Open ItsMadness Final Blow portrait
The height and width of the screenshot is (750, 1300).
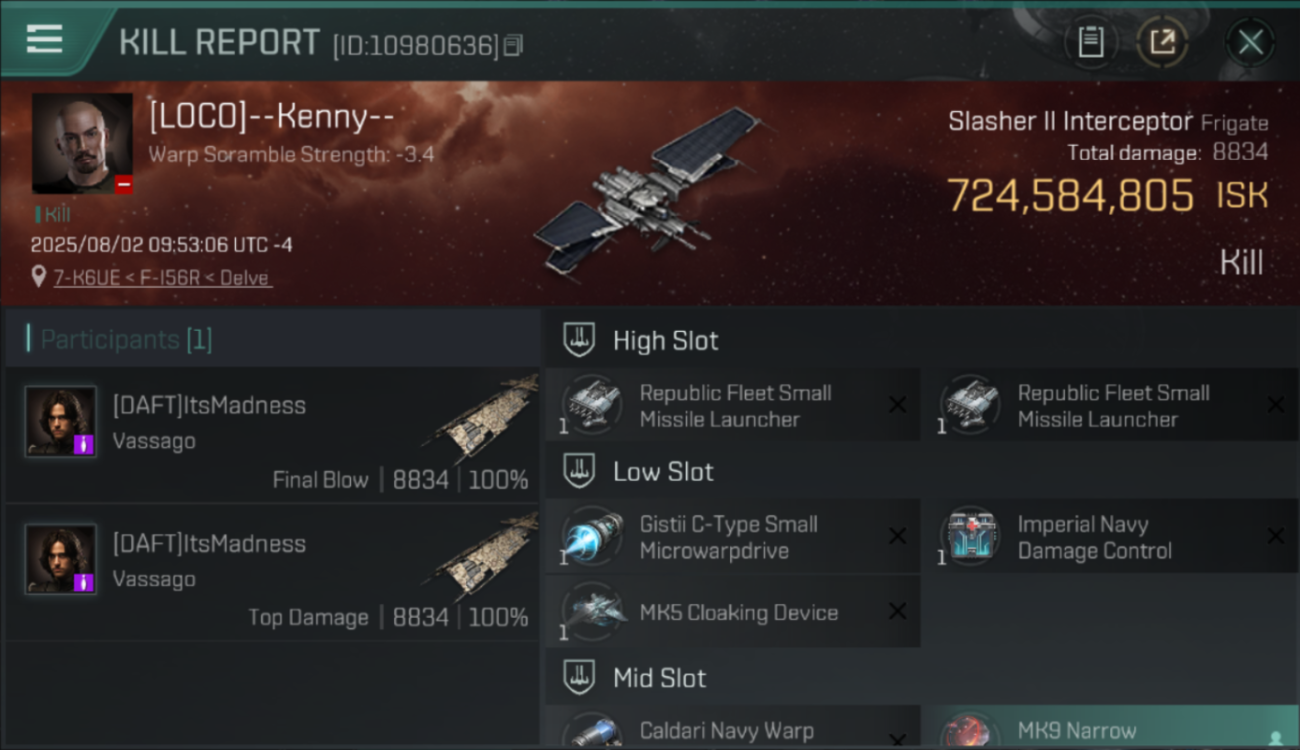coord(61,421)
